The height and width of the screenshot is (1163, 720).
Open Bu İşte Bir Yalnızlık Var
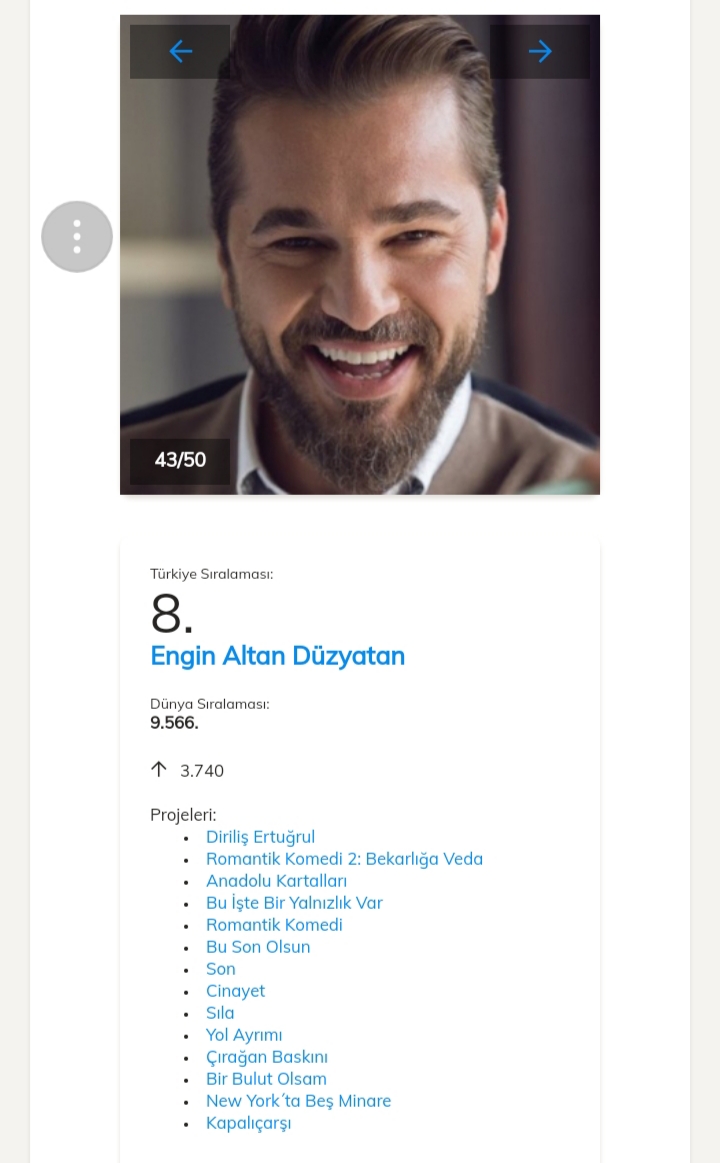click(x=294, y=903)
